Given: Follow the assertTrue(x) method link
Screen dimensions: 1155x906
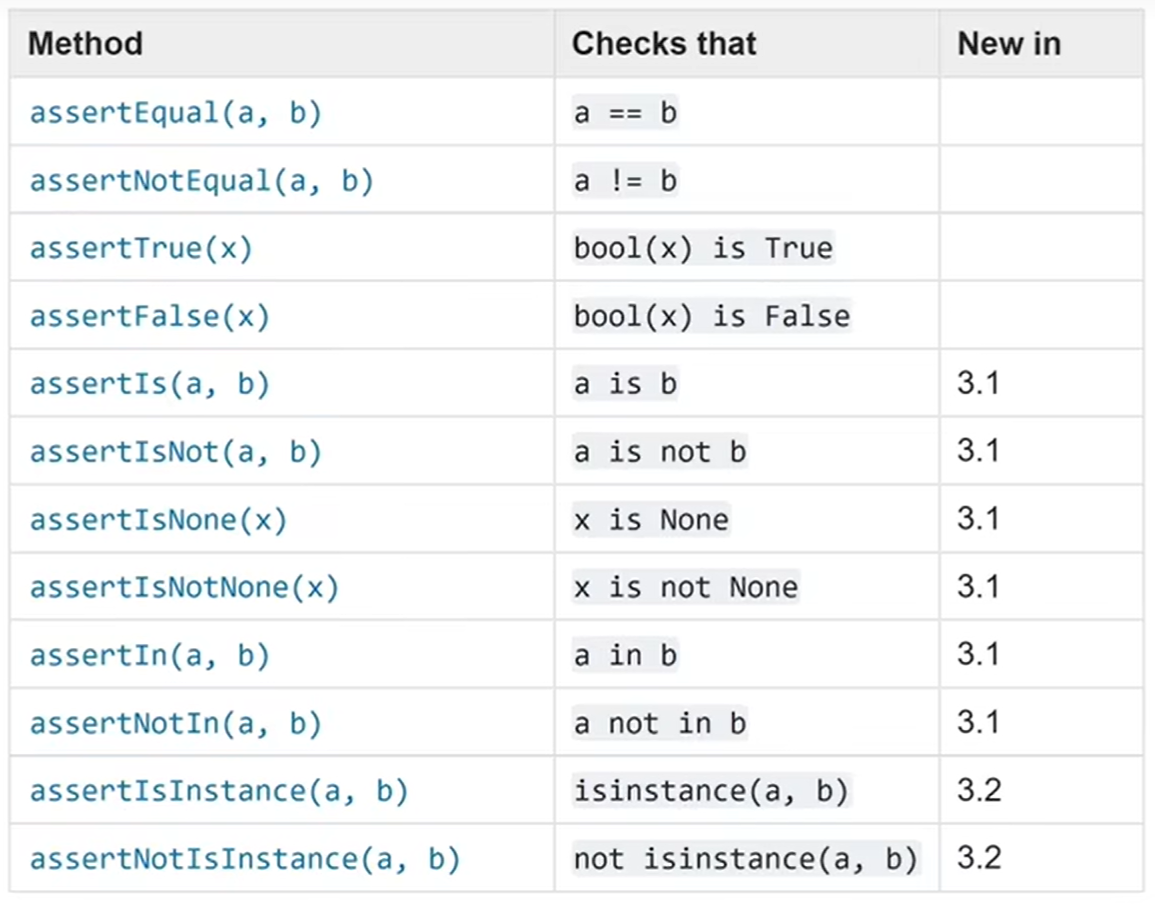Looking at the screenshot, I should pos(141,248).
